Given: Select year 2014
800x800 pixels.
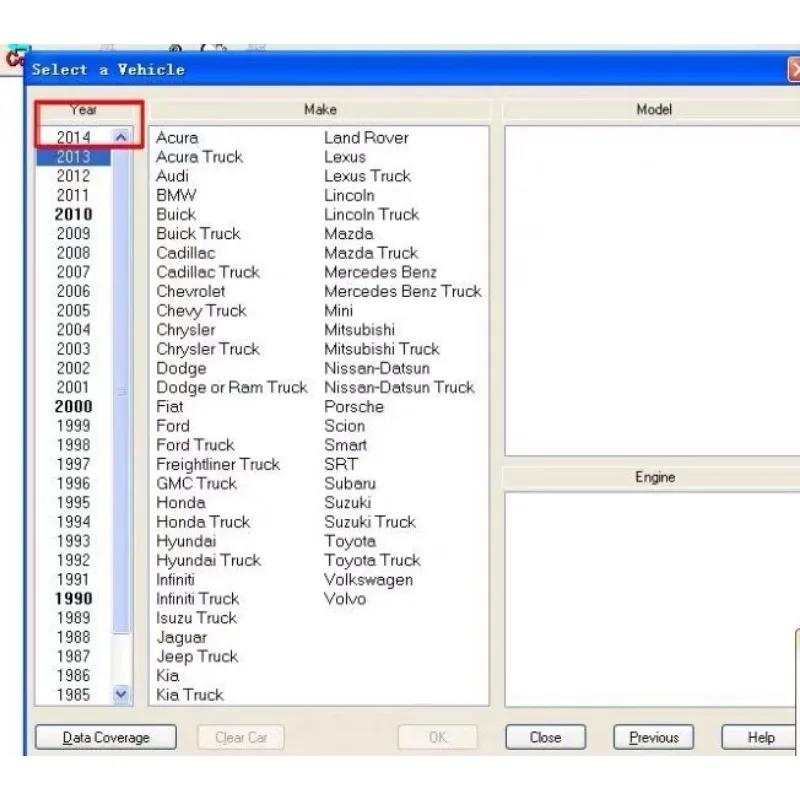Looking at the screenshot, I should (x=73, y=137).
